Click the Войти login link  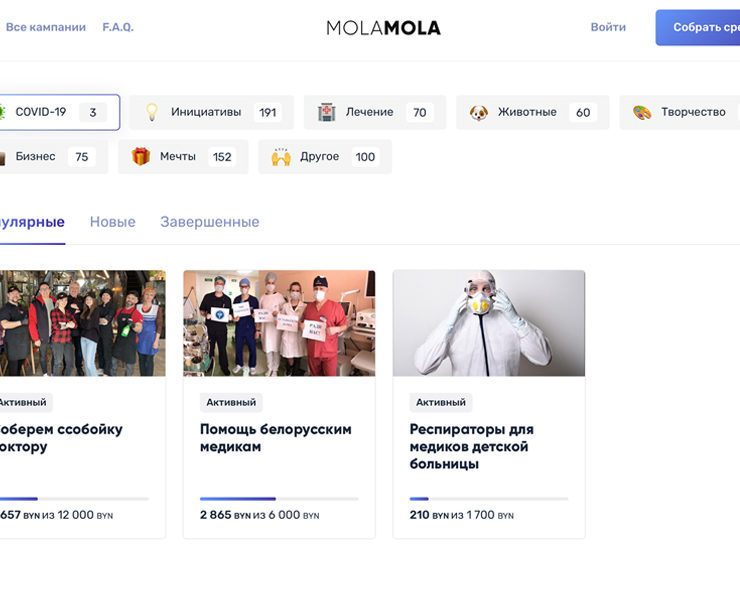click(608, 27)
